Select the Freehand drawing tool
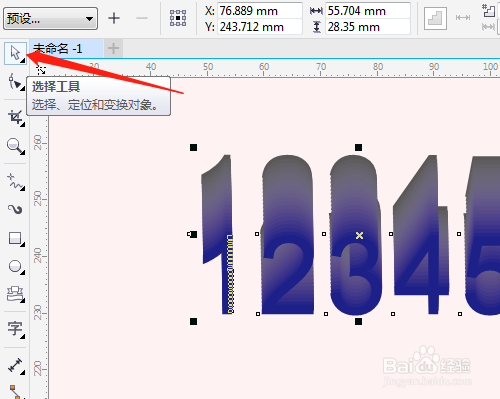The width and height of the screenshot is (500, 399). 15,182
